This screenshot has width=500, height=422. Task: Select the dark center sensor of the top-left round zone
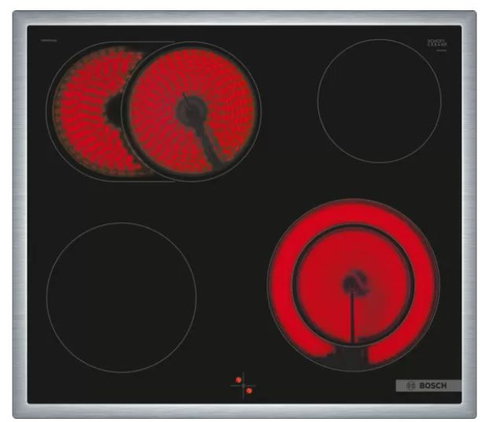(191, 109)
